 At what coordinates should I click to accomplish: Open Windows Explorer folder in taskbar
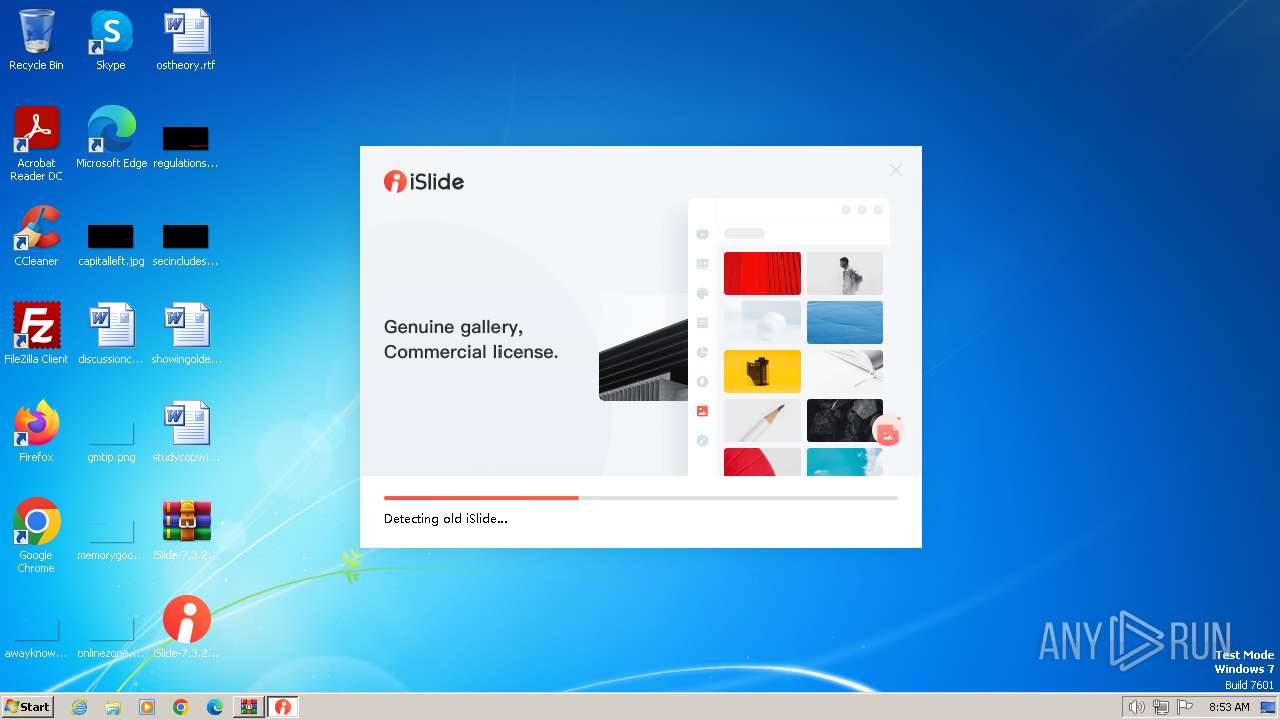(113, 707)
